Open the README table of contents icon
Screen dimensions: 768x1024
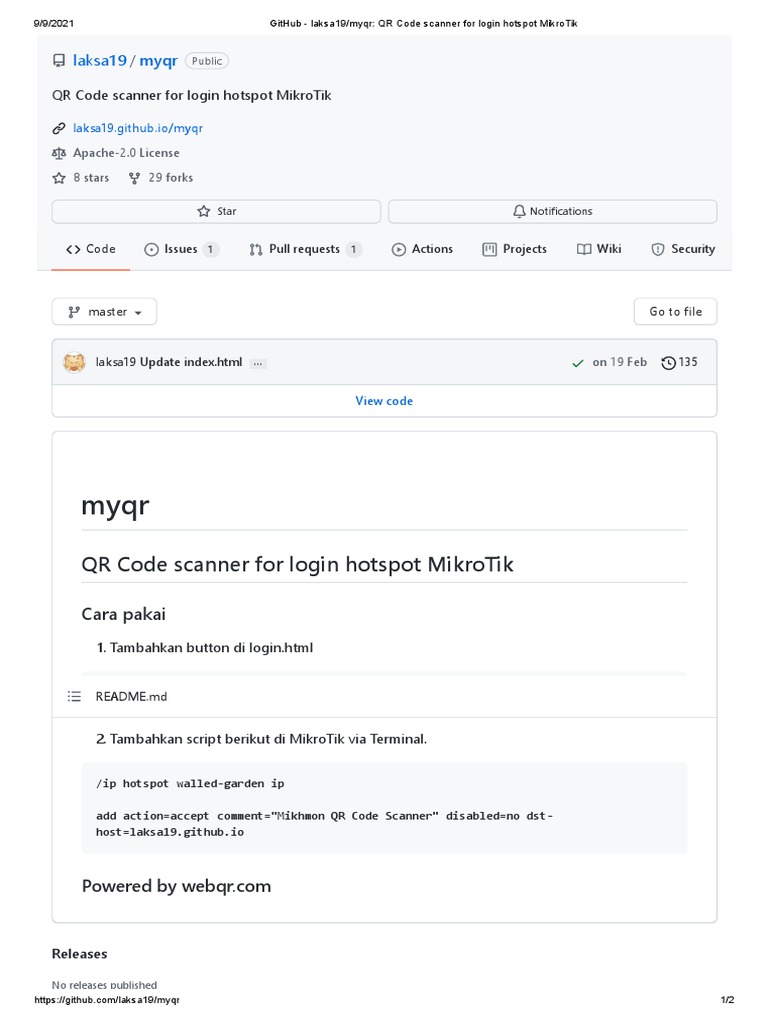(74, 696)
